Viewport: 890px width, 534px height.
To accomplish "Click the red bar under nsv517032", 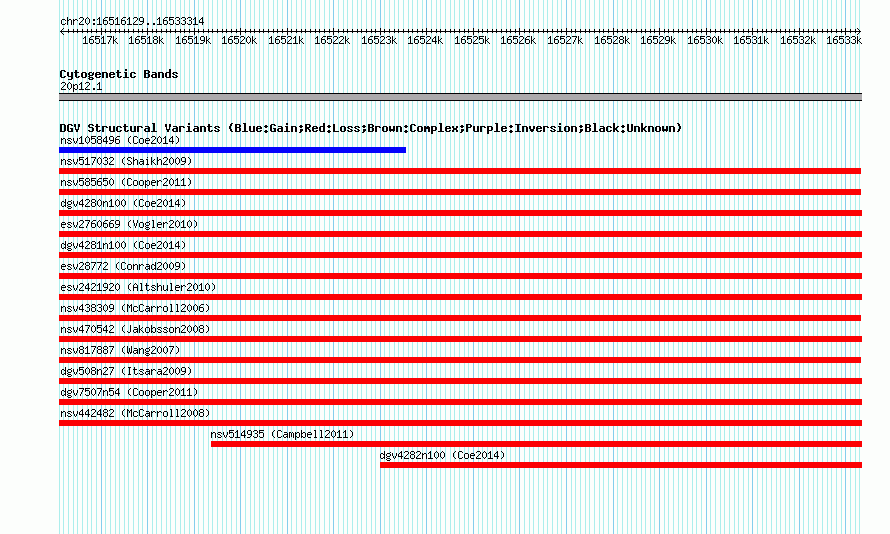I will 460,171.
